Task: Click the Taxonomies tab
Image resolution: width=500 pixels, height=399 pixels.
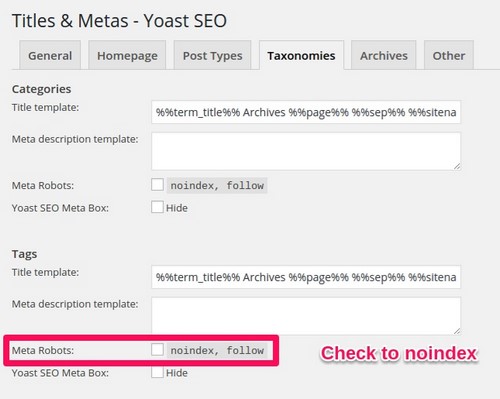Action: pyautogui.click(x=301, y=55)
